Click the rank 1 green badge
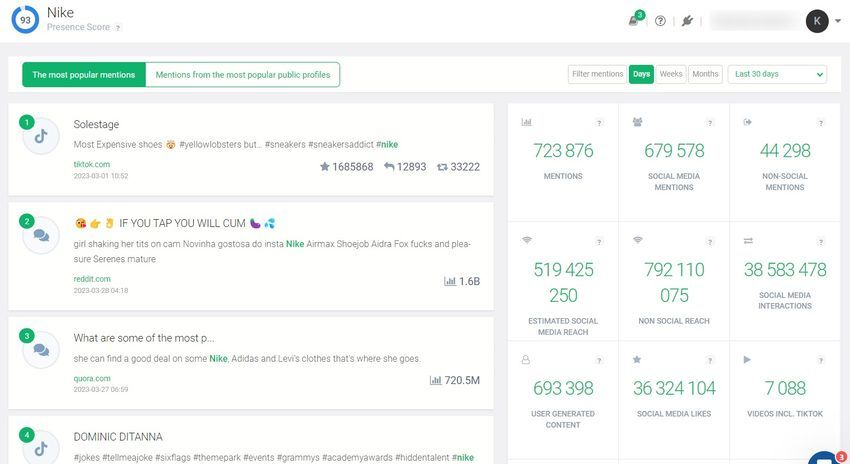The width and height of the screenshot is (850, 464). coord(27,122)
